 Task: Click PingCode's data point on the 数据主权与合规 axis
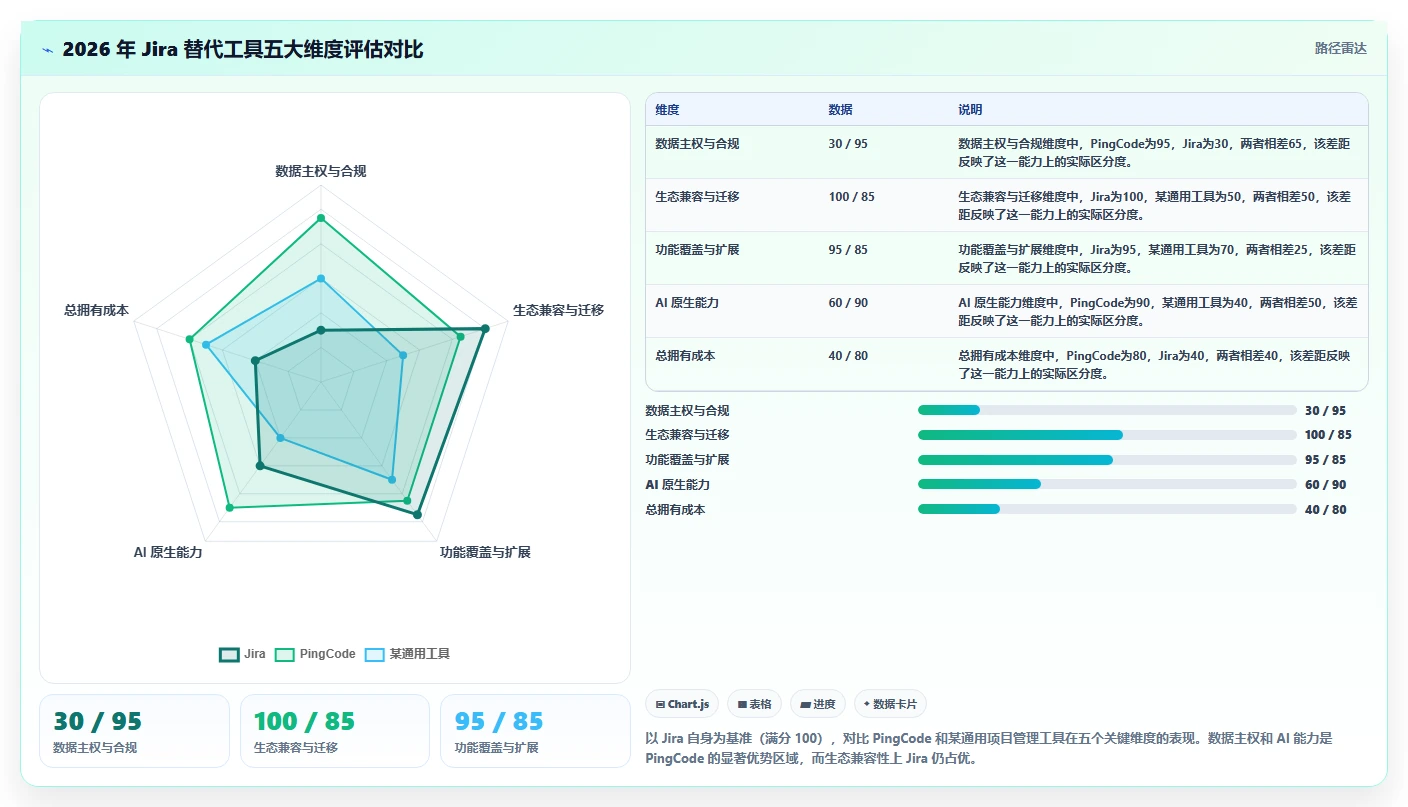point(321,217)
